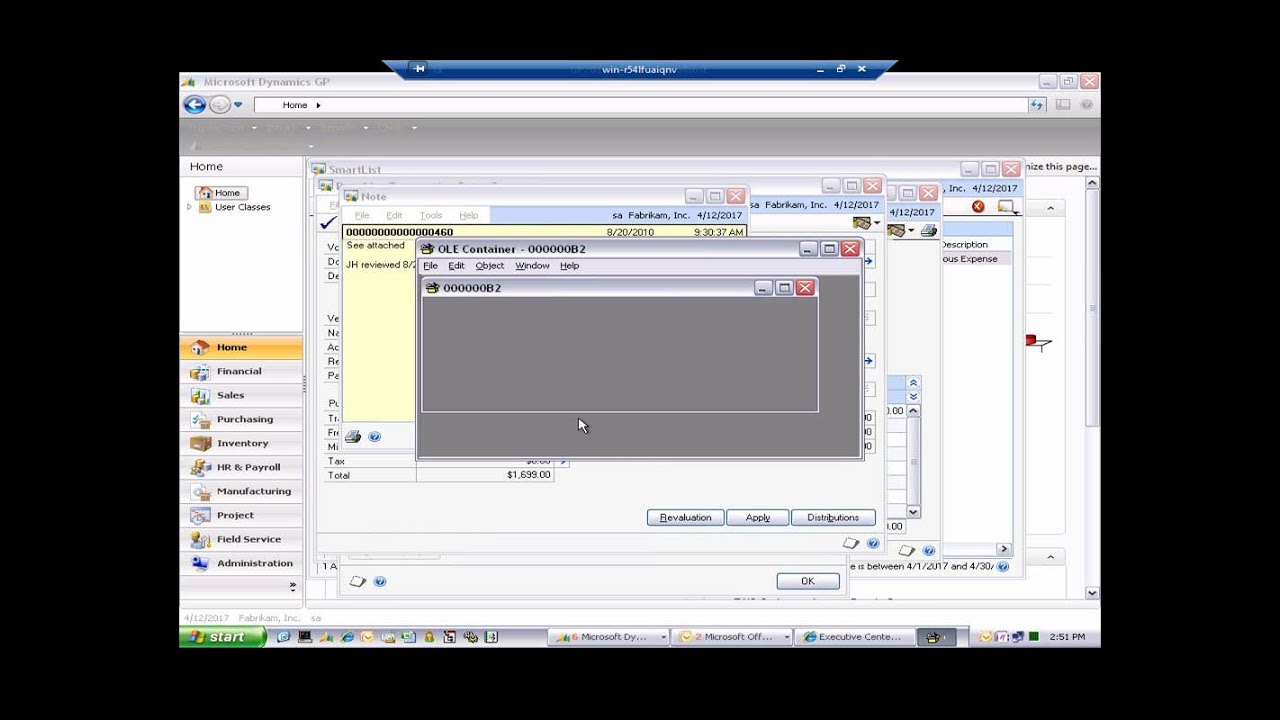Open the Sales navigation area
Image resolution: width=1280 pixels, height=720 pixels.
pyautogui.click(x=241, y=395)
